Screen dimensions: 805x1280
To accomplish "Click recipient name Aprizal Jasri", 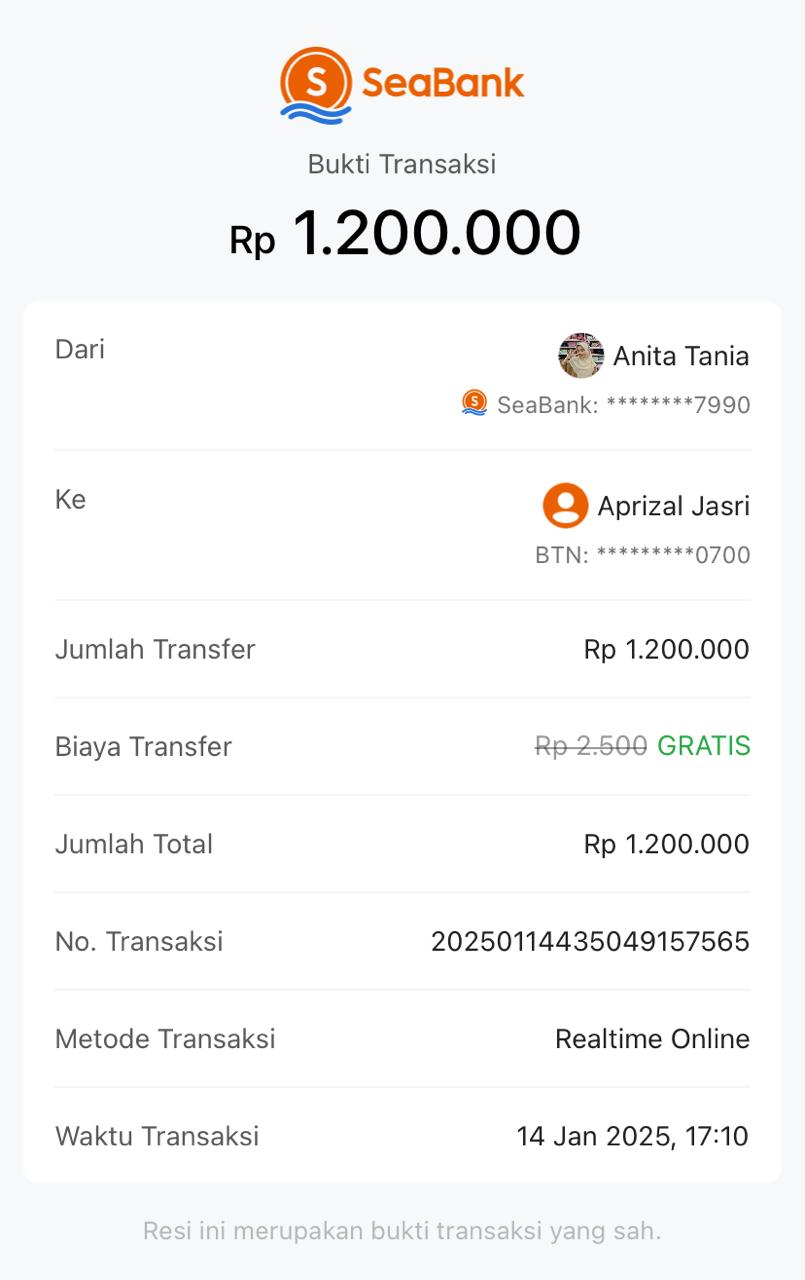I will click(673, 506).
